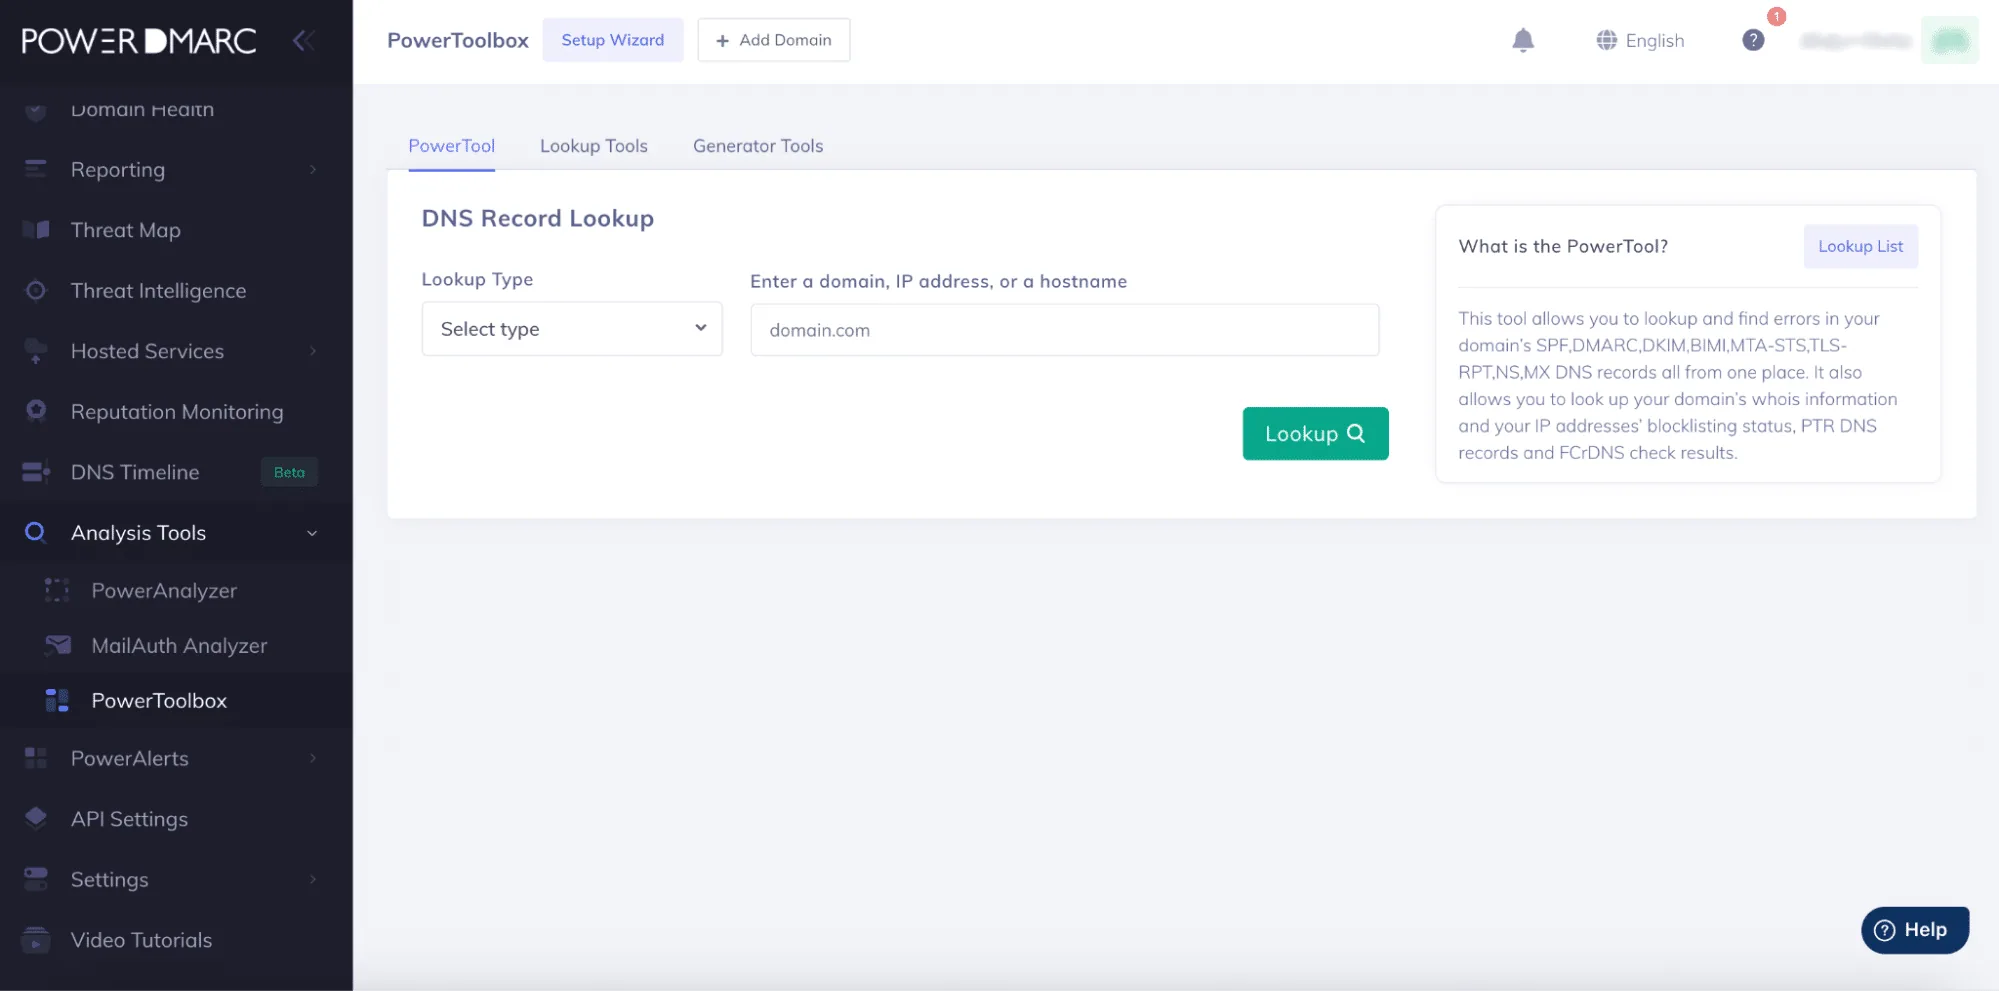This screenshot has width=1999, height=991.
Task: Expand the Settings submenu chevron
Action: coord(313,879)
